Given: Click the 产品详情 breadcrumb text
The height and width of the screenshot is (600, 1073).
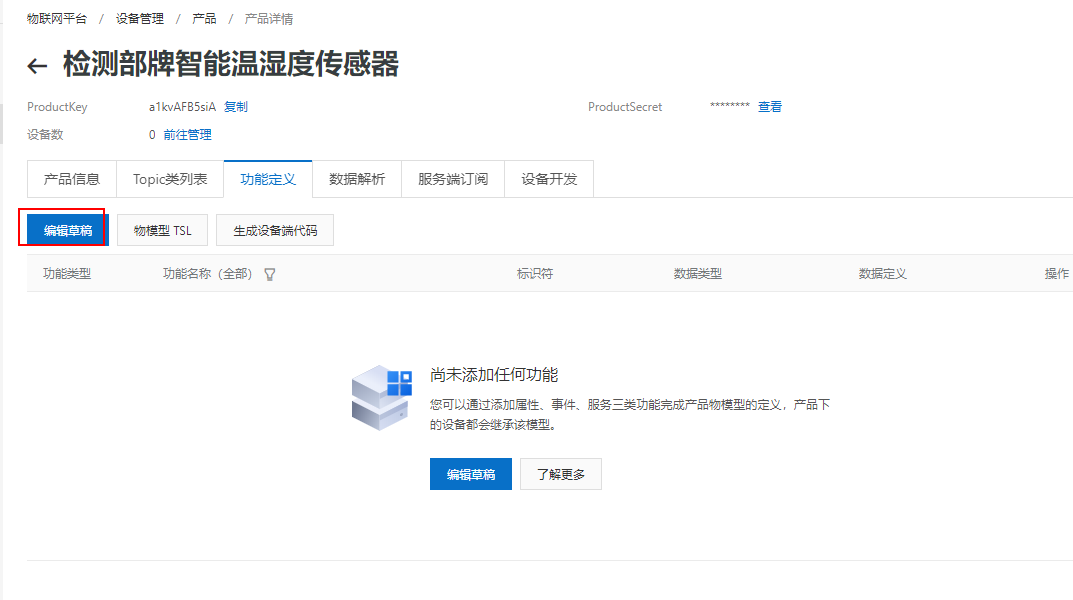Looking at the screenshot, I should 269,18.
